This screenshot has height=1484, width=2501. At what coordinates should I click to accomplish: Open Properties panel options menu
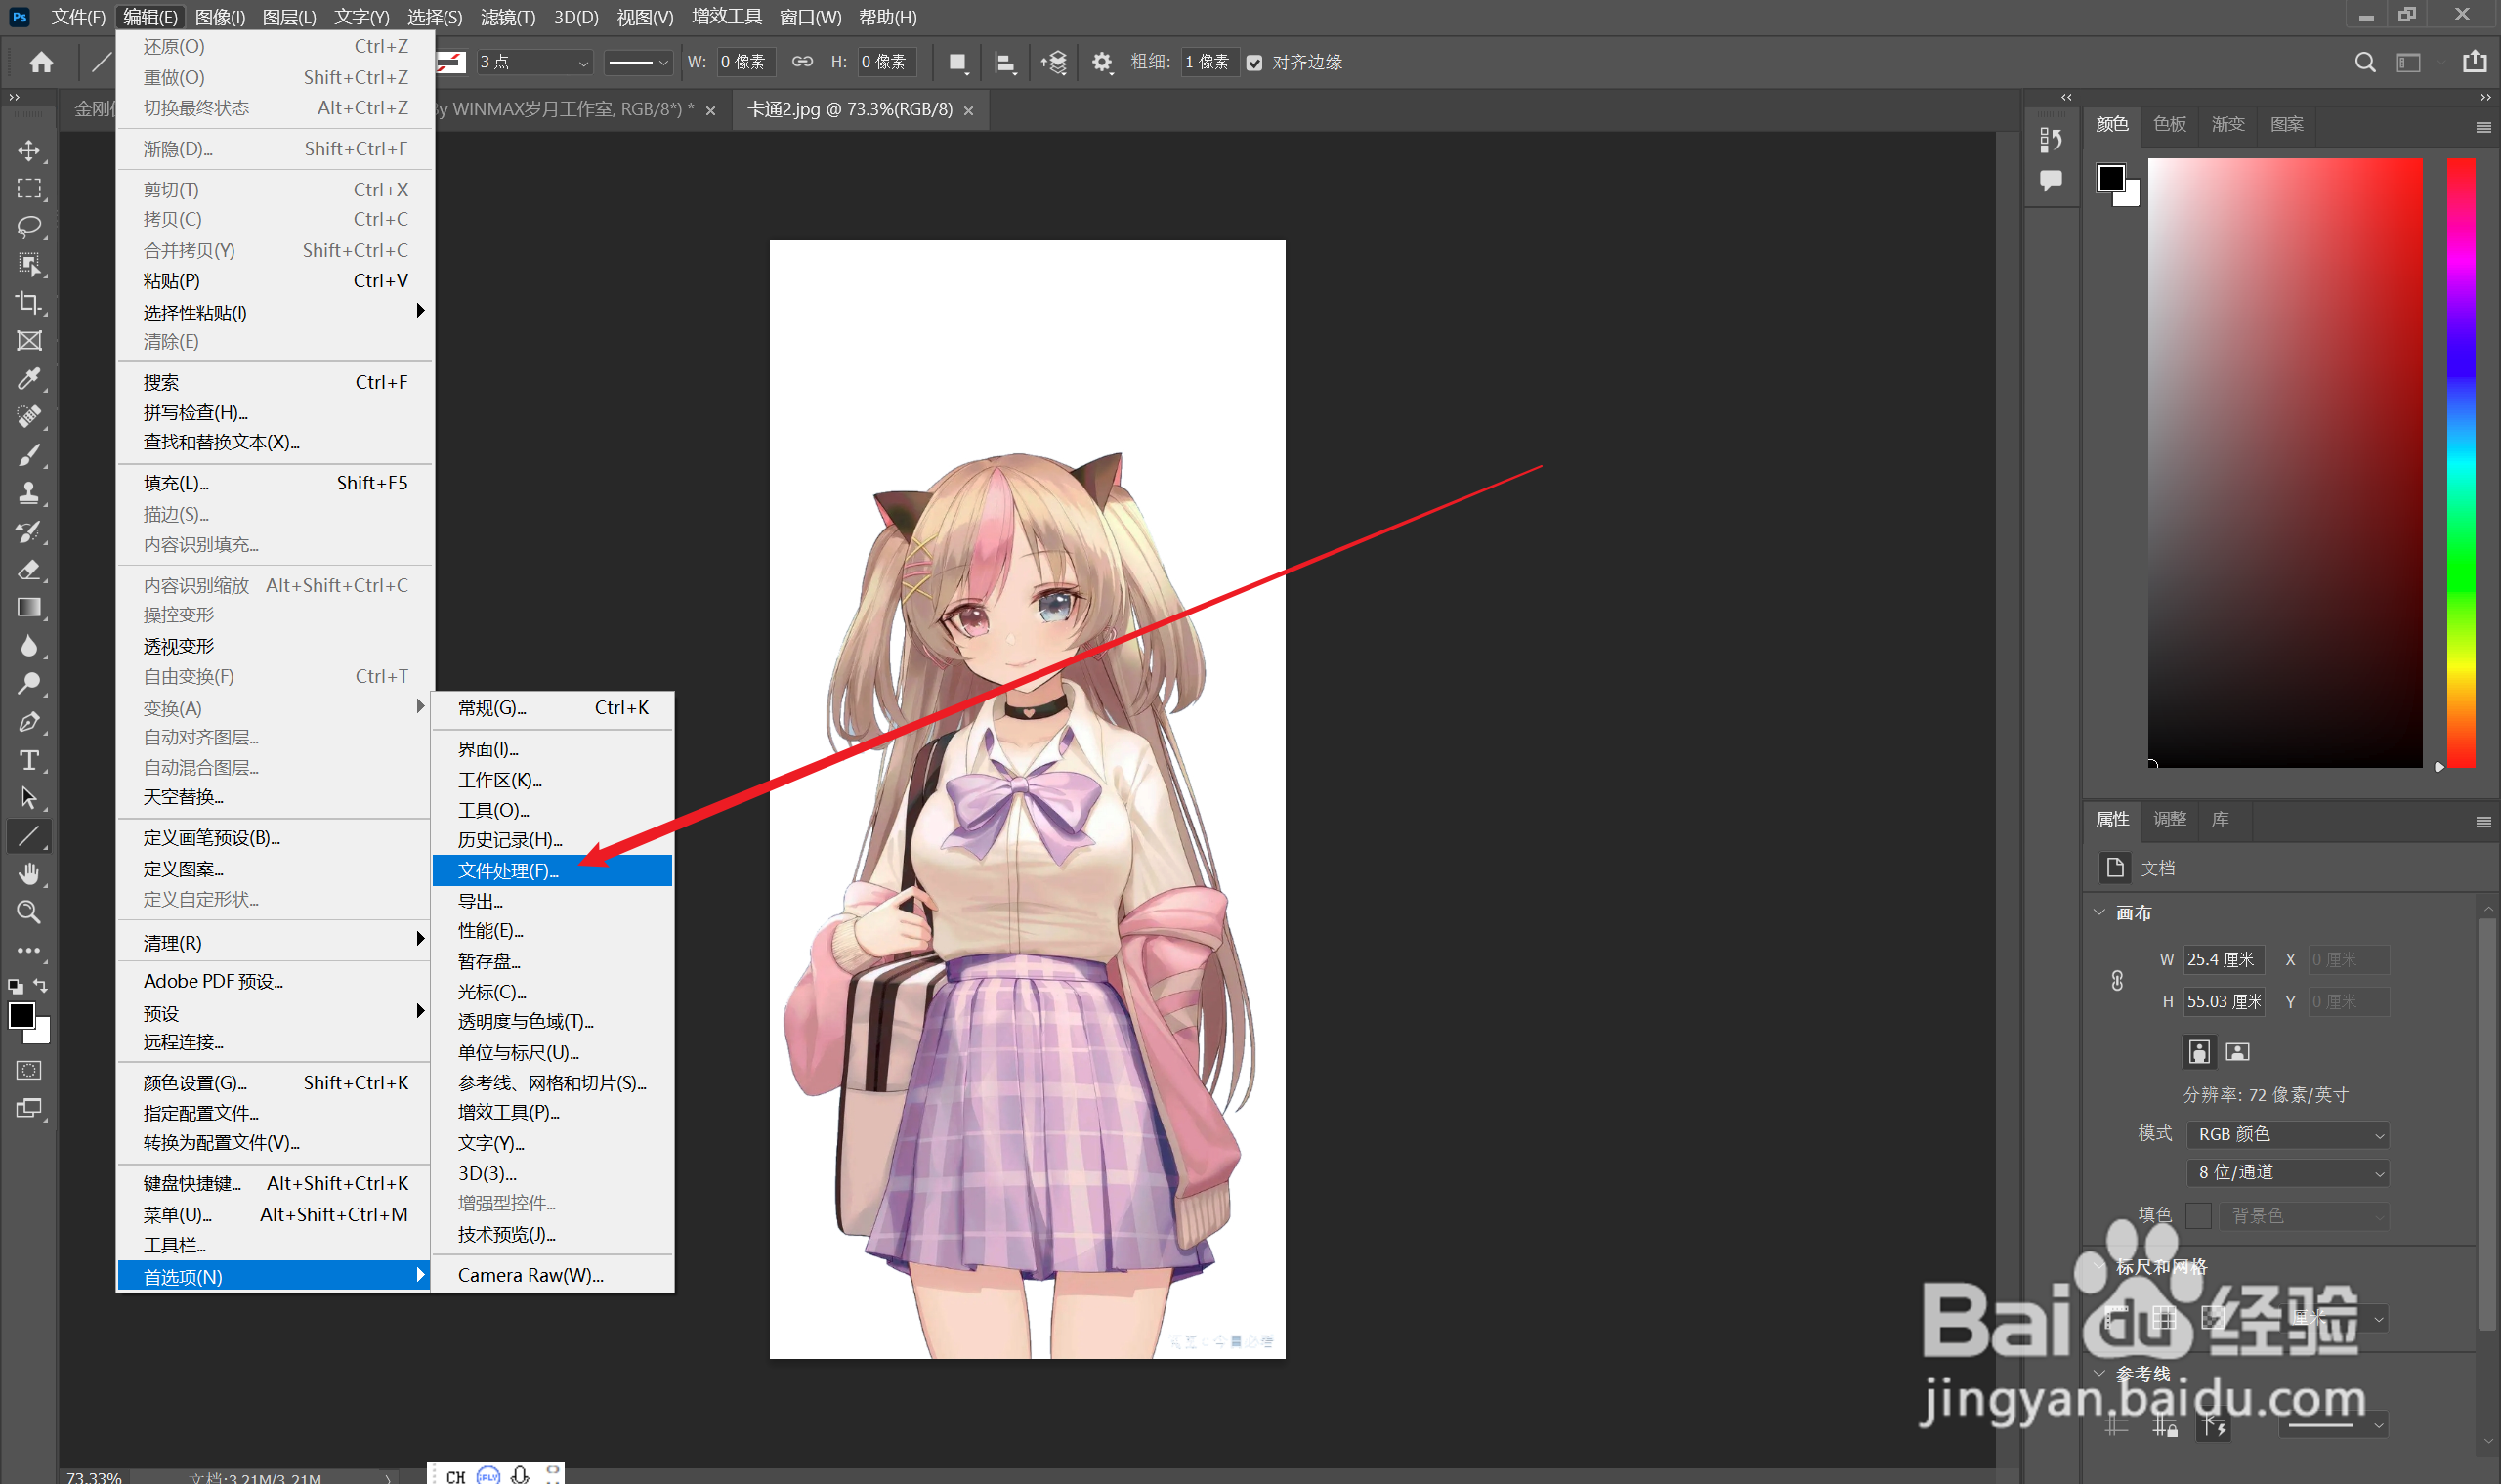click(2483, 821)
